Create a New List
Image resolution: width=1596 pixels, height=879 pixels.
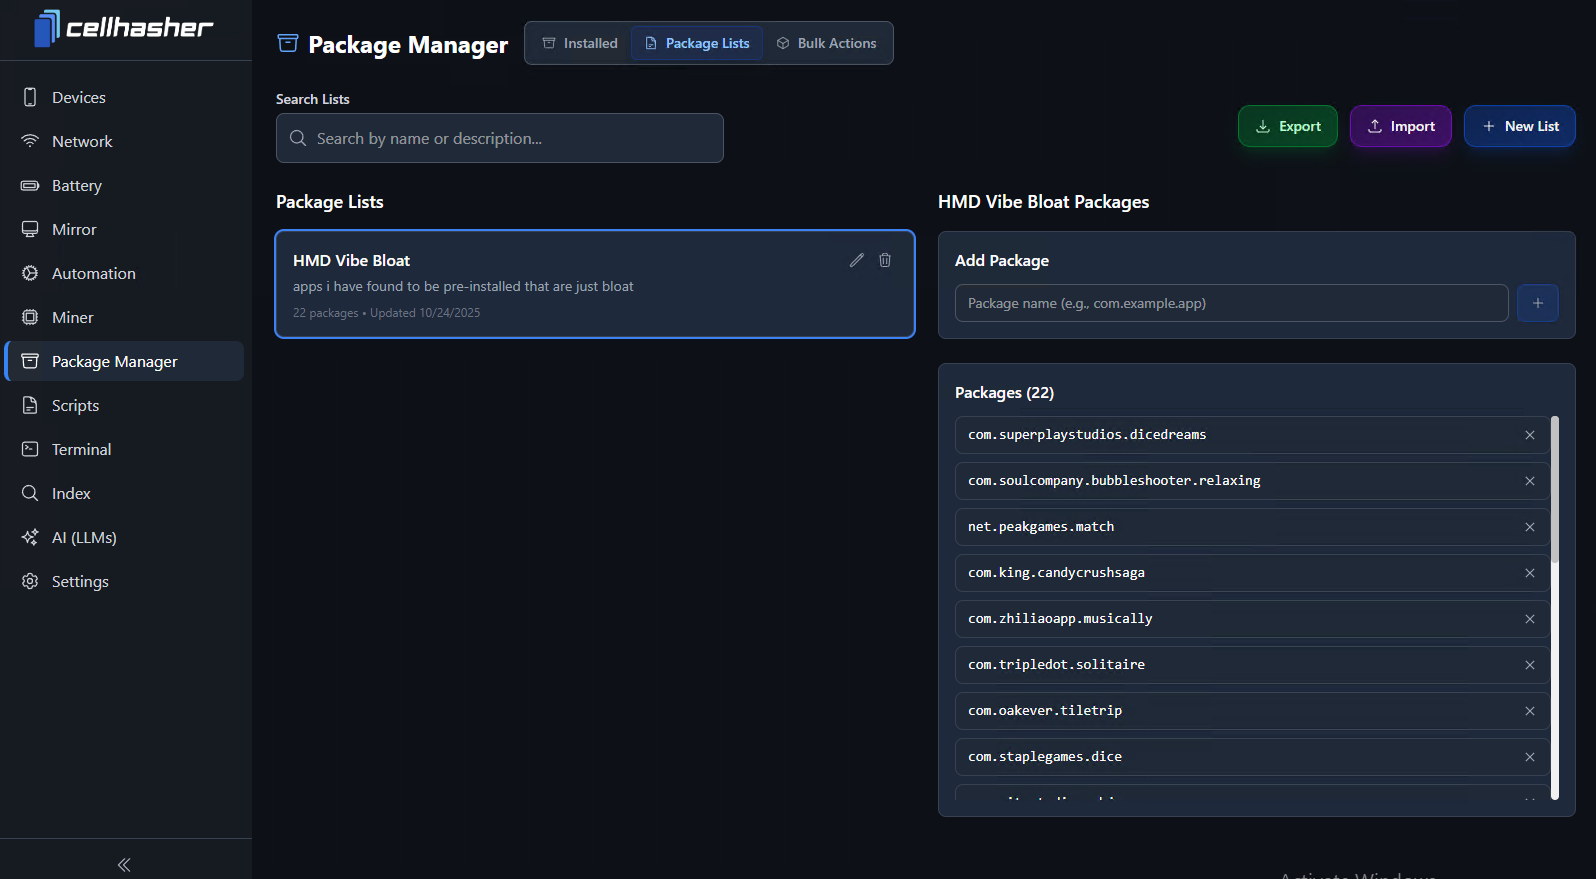tap(1519, 126)
